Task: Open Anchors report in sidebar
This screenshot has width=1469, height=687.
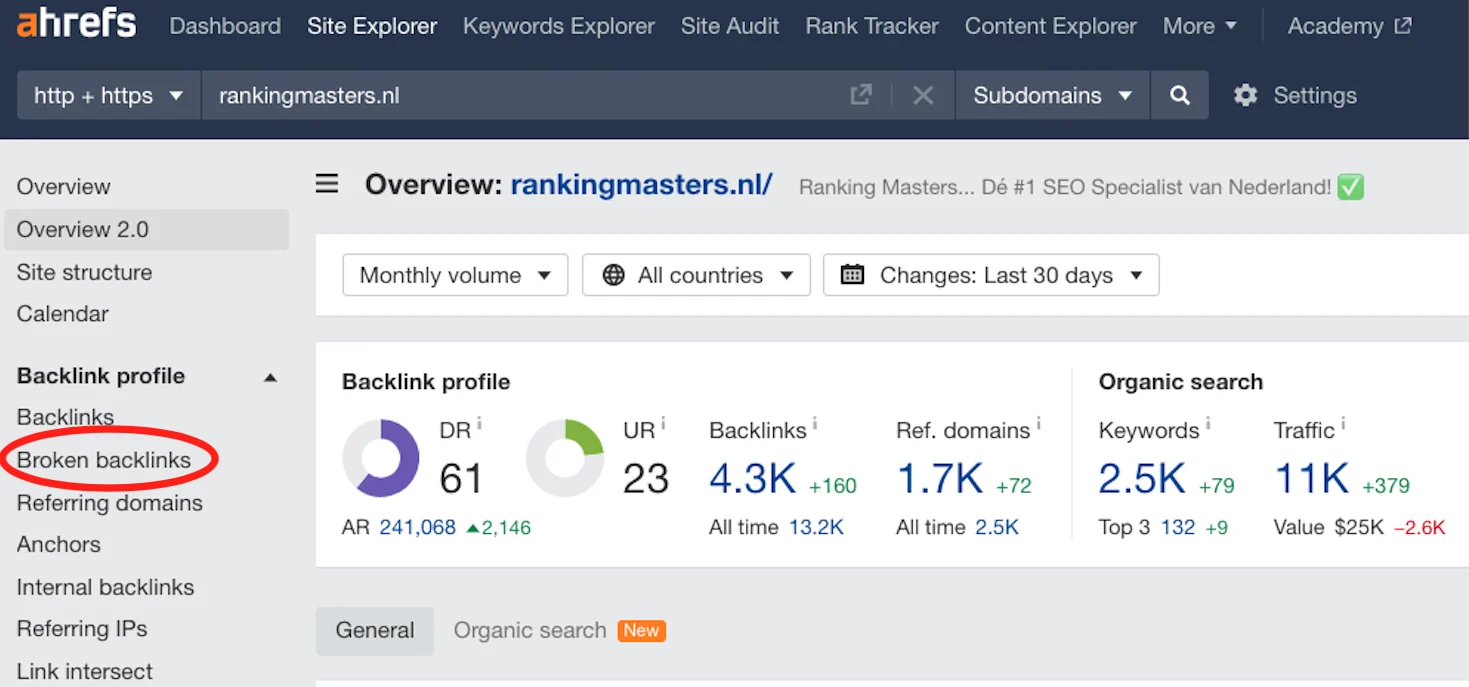Action: pyautogui.click(x=58, y=544)
